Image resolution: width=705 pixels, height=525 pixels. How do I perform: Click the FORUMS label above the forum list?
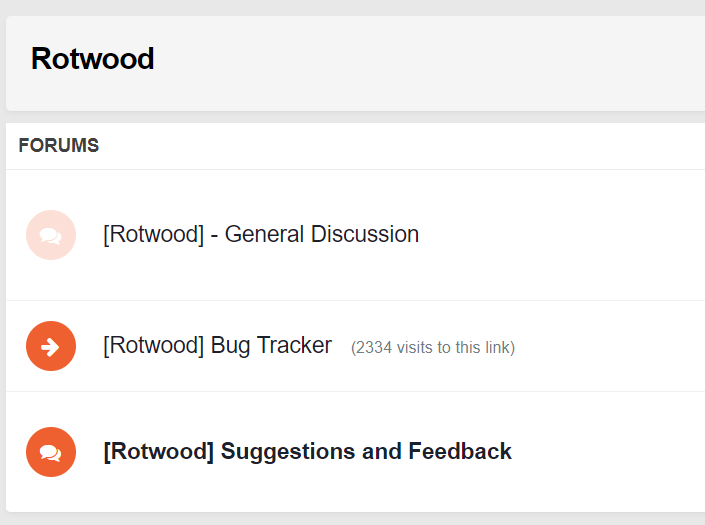point(59,146)
